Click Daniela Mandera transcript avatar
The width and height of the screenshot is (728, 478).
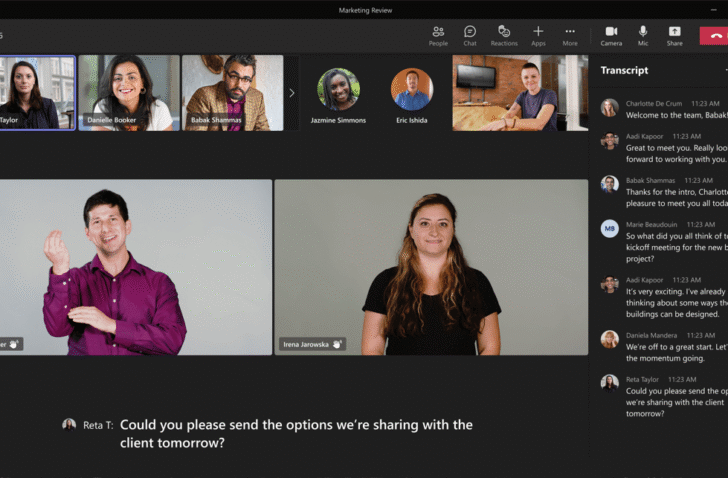pos(609,339)
